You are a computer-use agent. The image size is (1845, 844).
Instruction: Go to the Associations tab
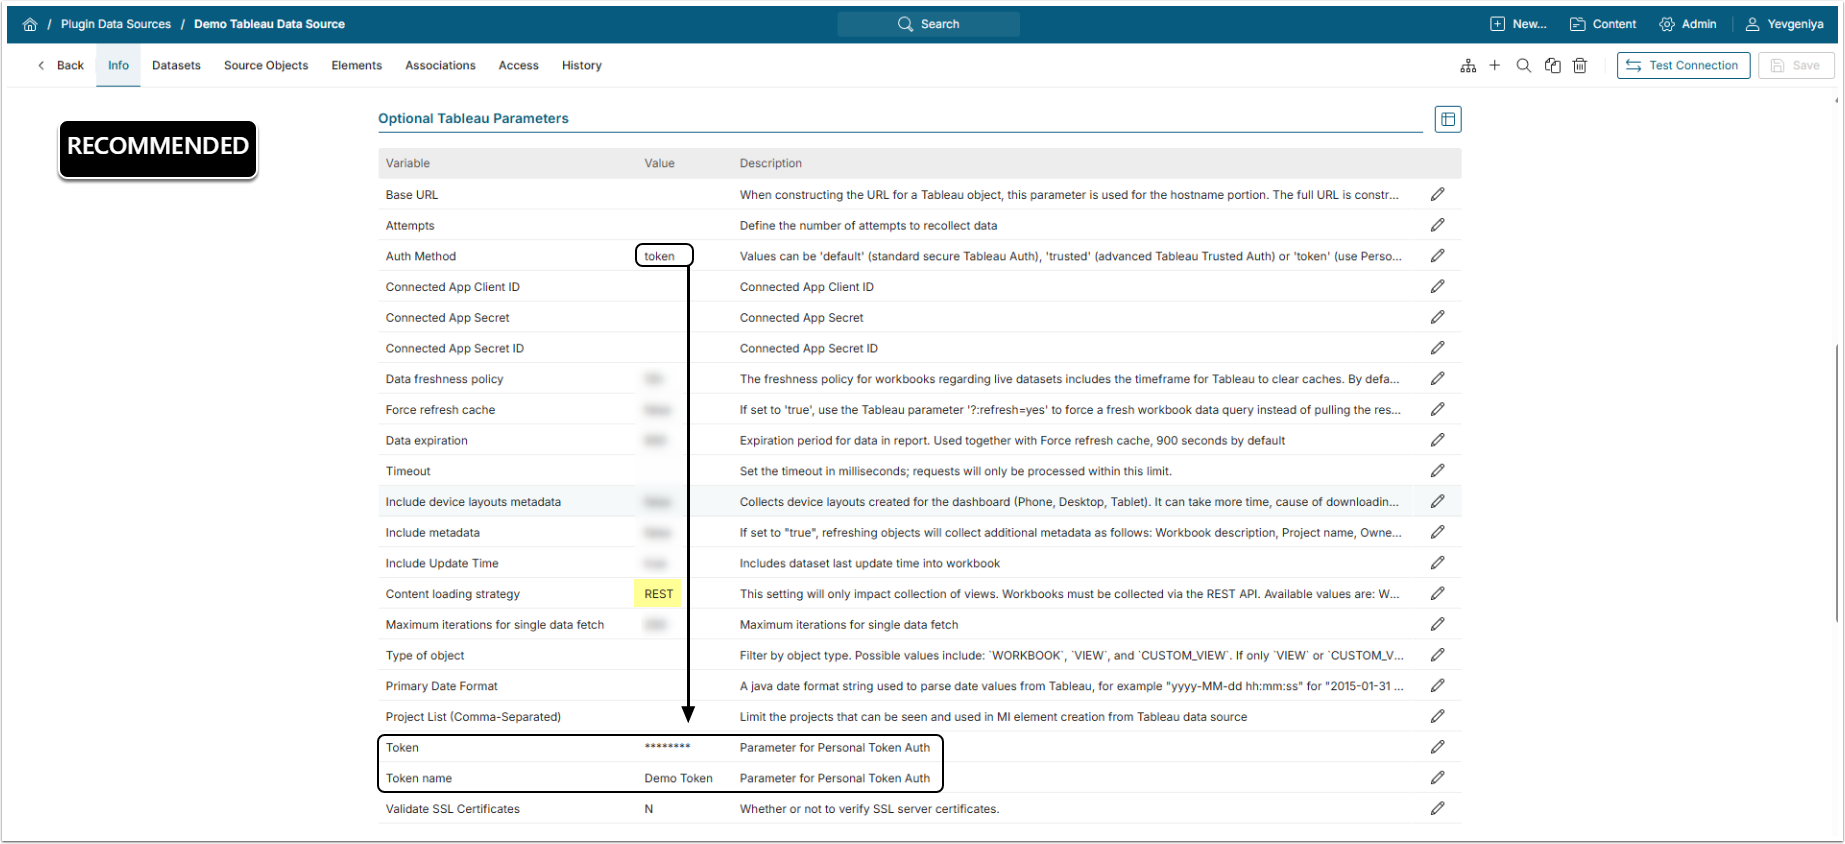pos(440,66)
